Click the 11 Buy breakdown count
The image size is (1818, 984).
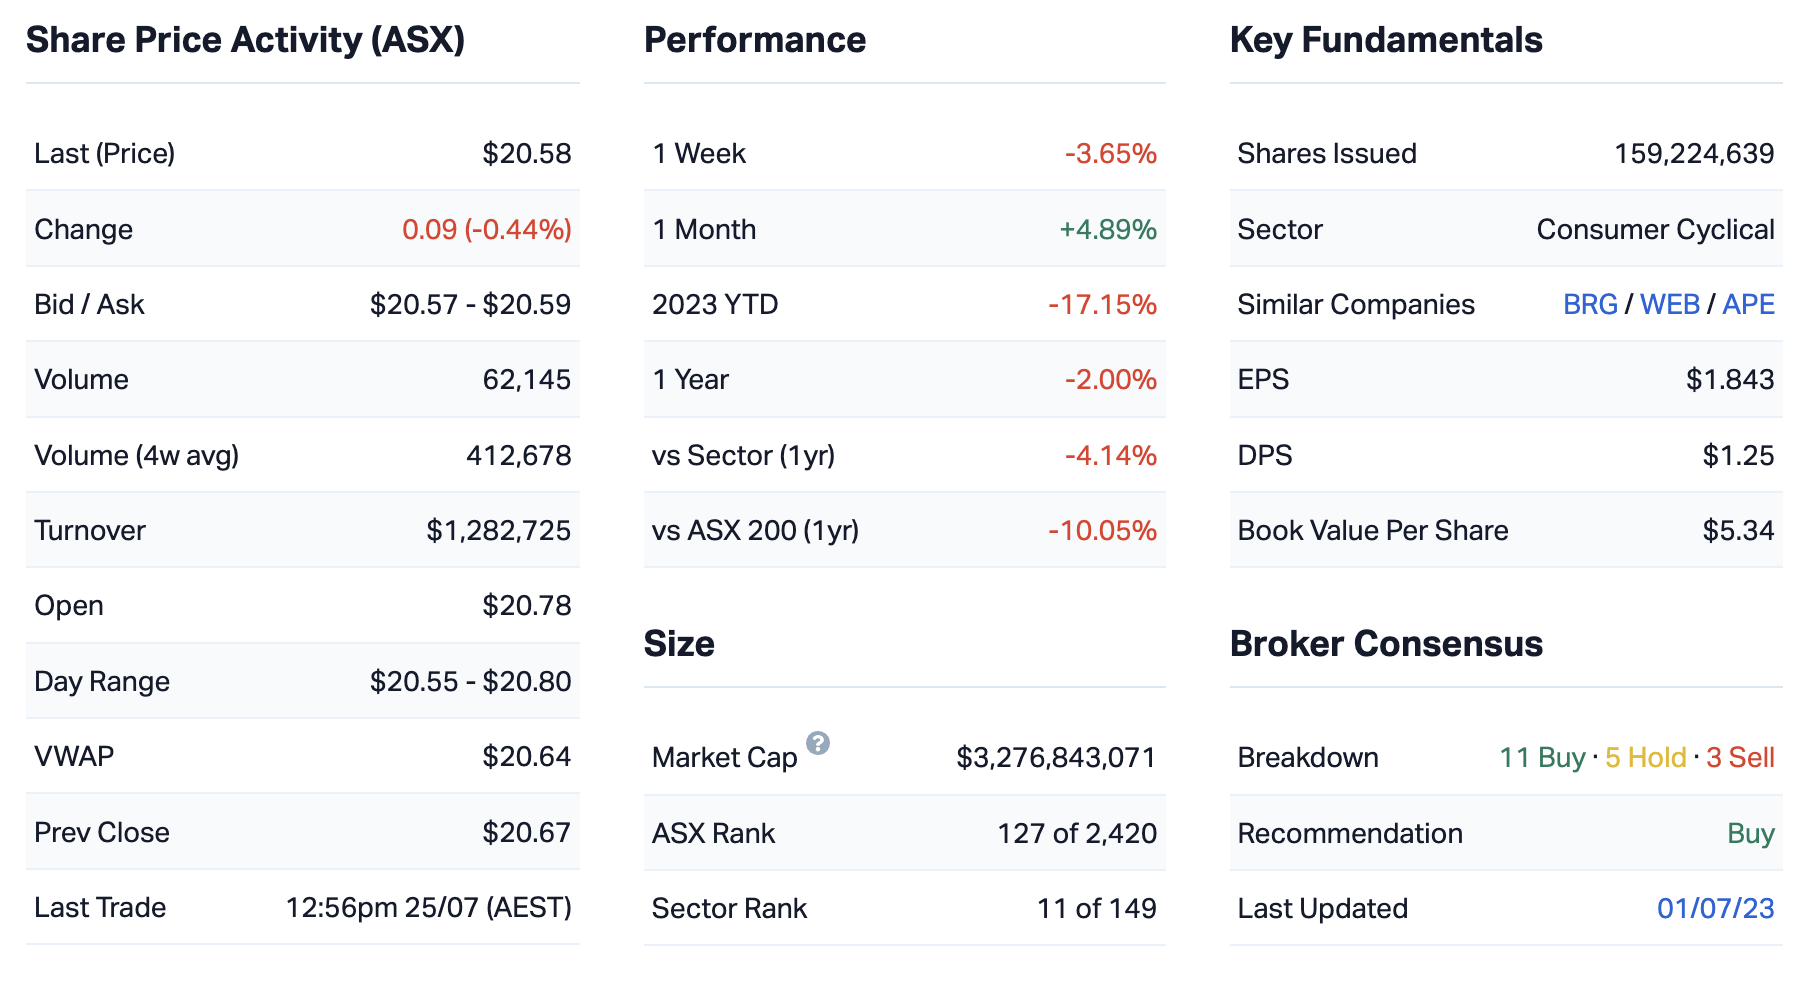pos(1542,757)
